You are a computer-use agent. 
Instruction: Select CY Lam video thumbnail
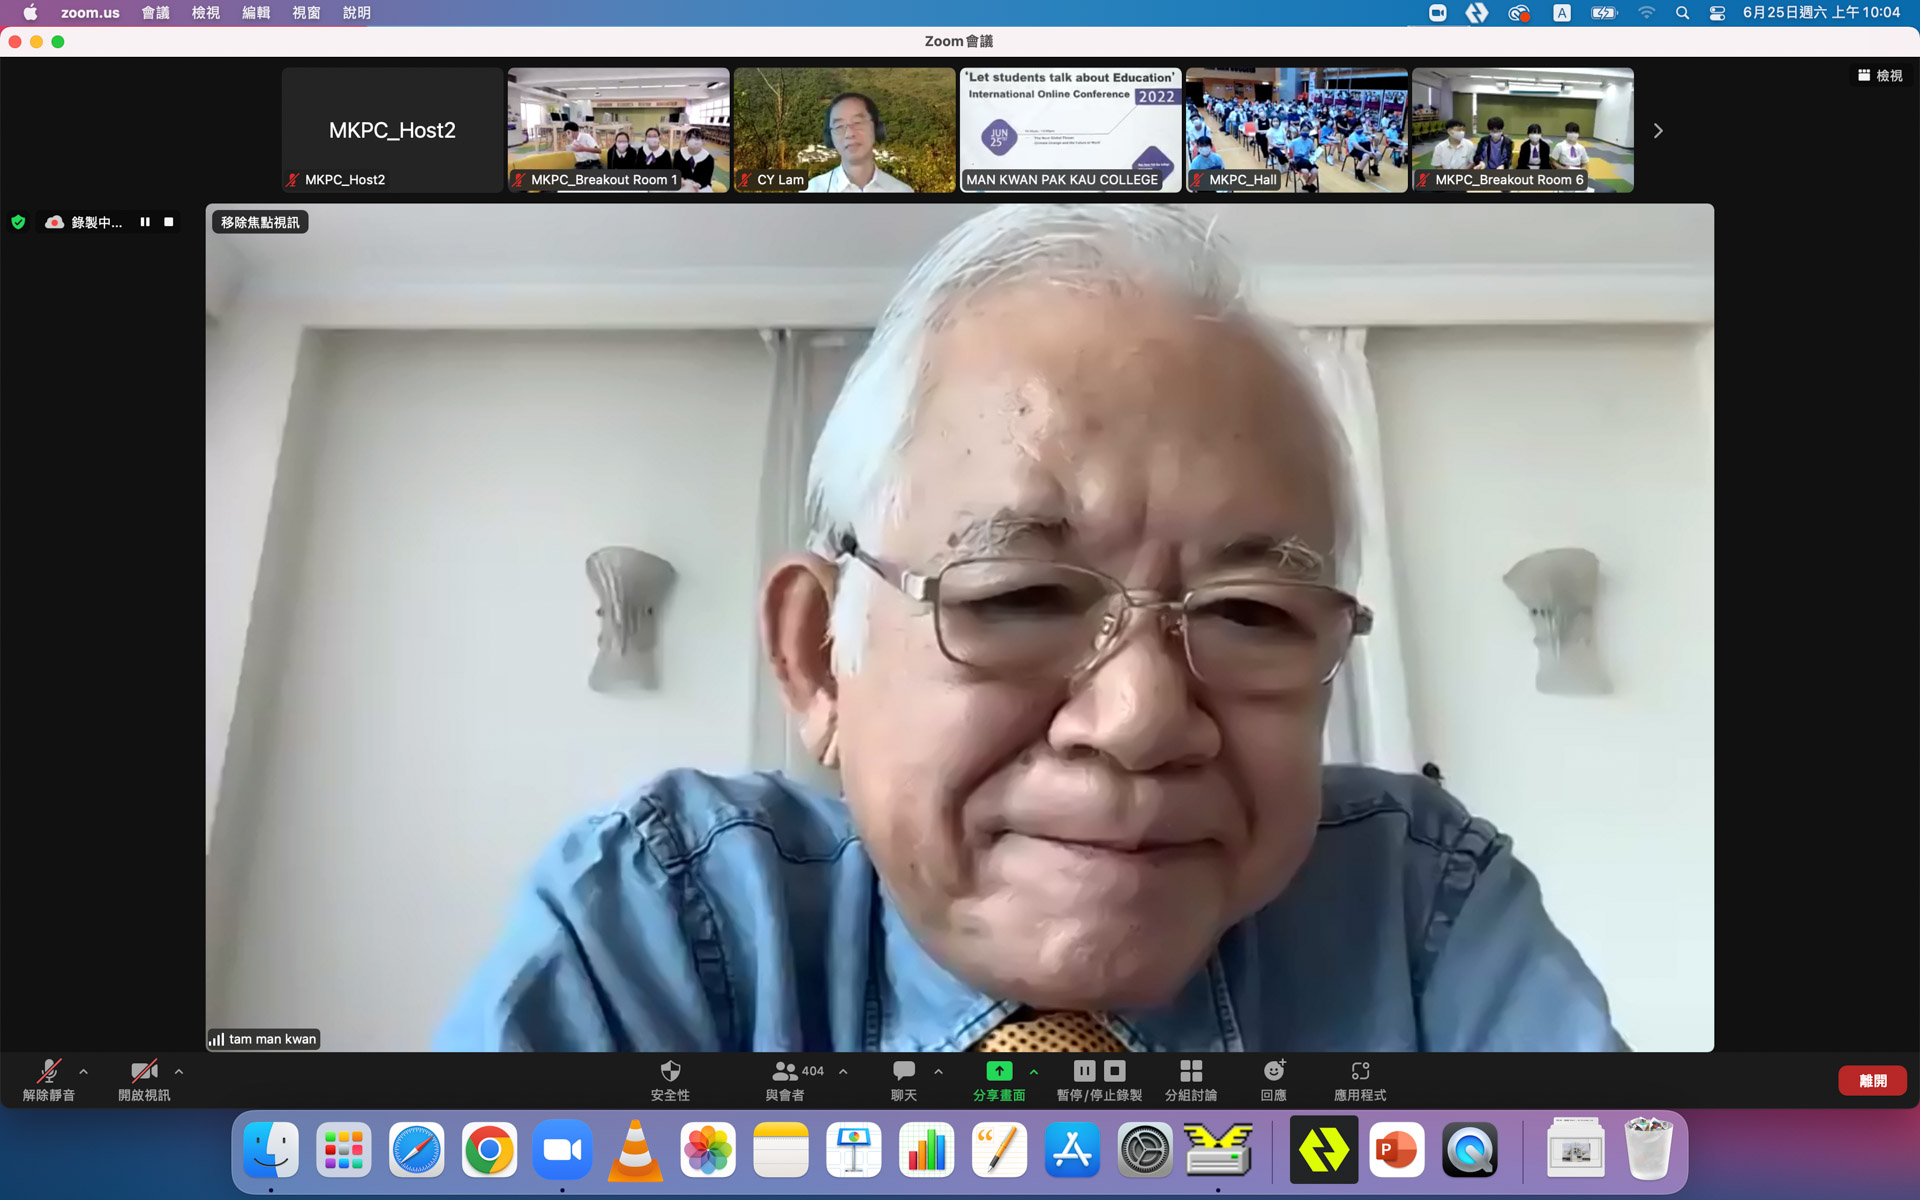[x=844, y=130]
